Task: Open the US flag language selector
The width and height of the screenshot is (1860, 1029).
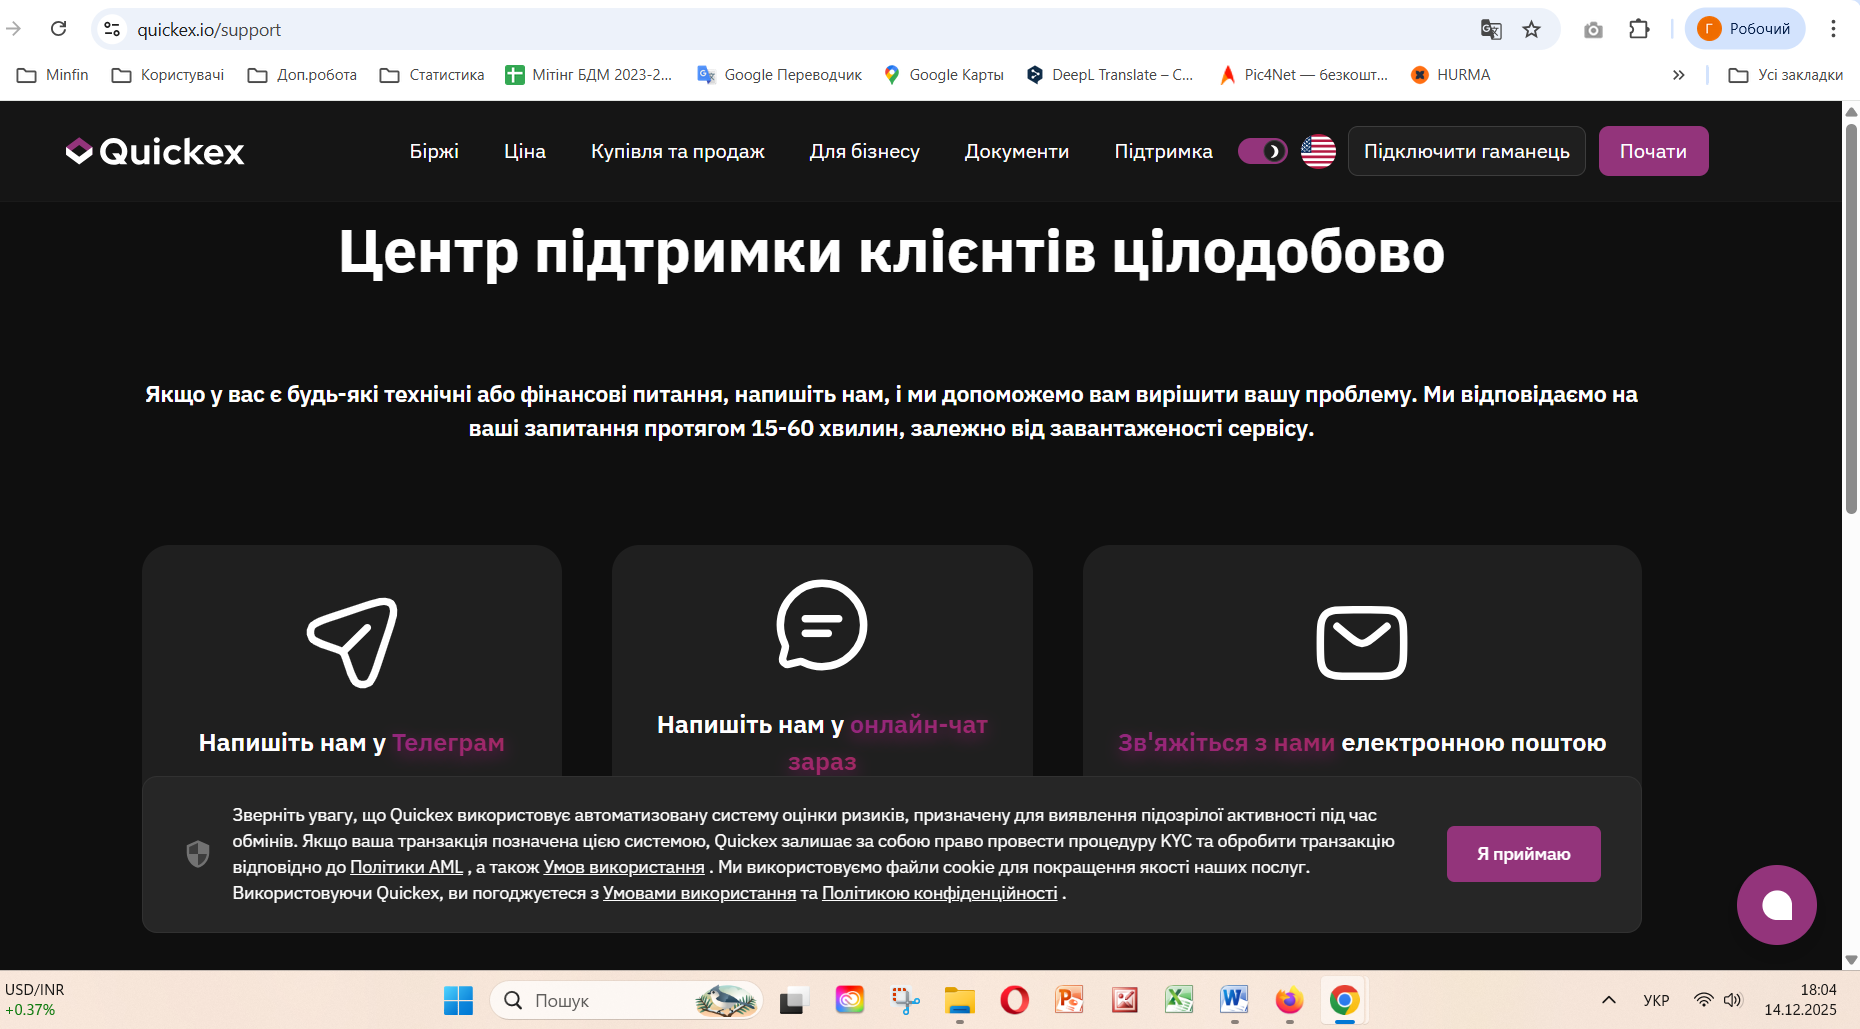Action: pyautogui.click(x=1318, y=151)
